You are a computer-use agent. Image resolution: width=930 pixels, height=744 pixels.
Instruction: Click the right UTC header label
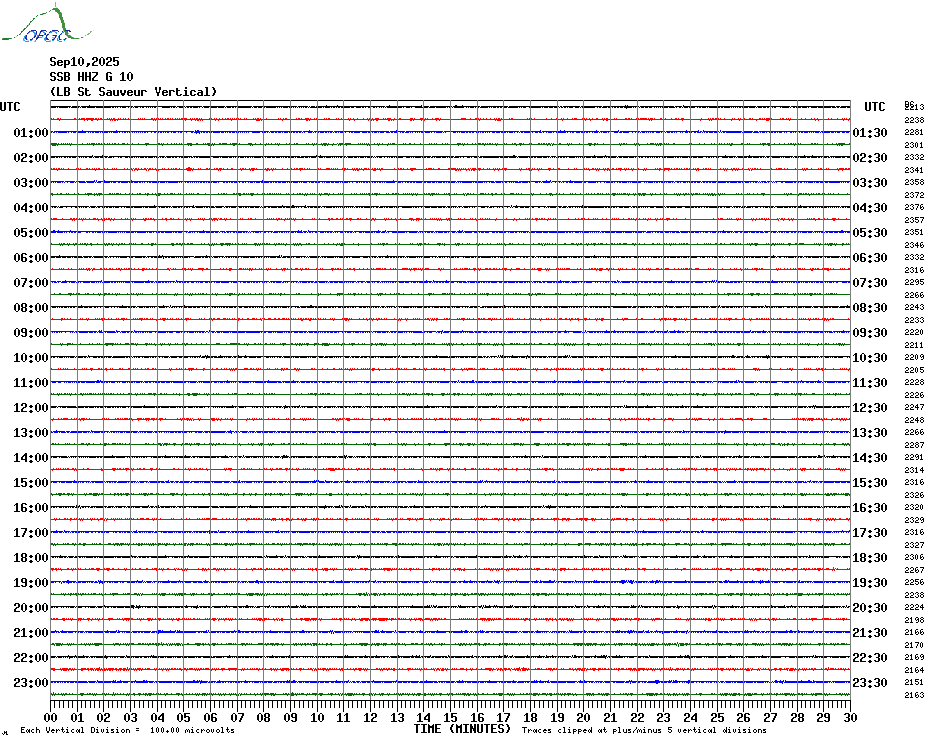coord(874,107)
